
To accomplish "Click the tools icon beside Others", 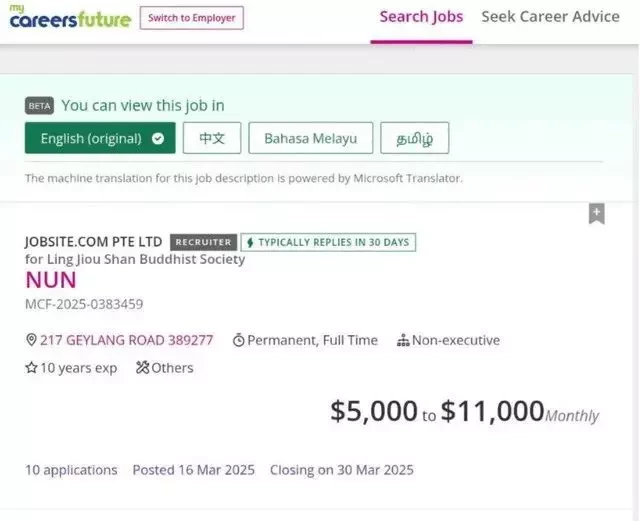I will click(142, 367).
